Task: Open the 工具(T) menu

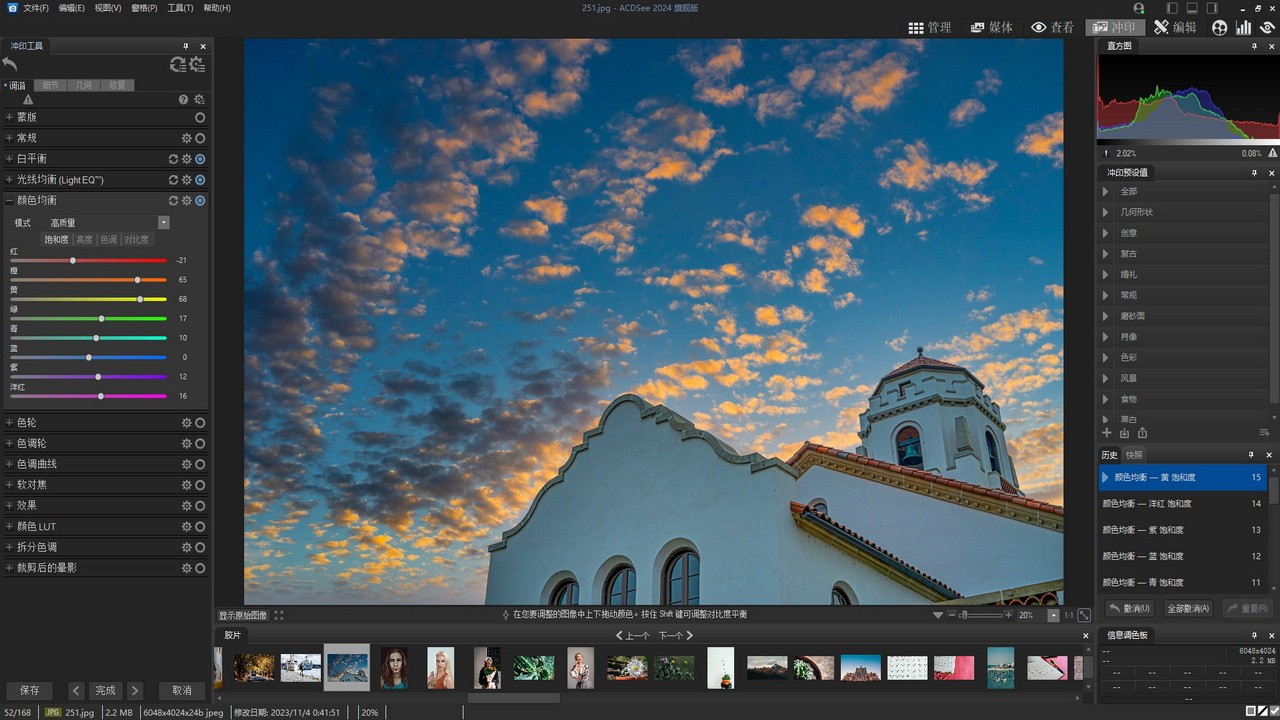Action: tap(180, 8)
